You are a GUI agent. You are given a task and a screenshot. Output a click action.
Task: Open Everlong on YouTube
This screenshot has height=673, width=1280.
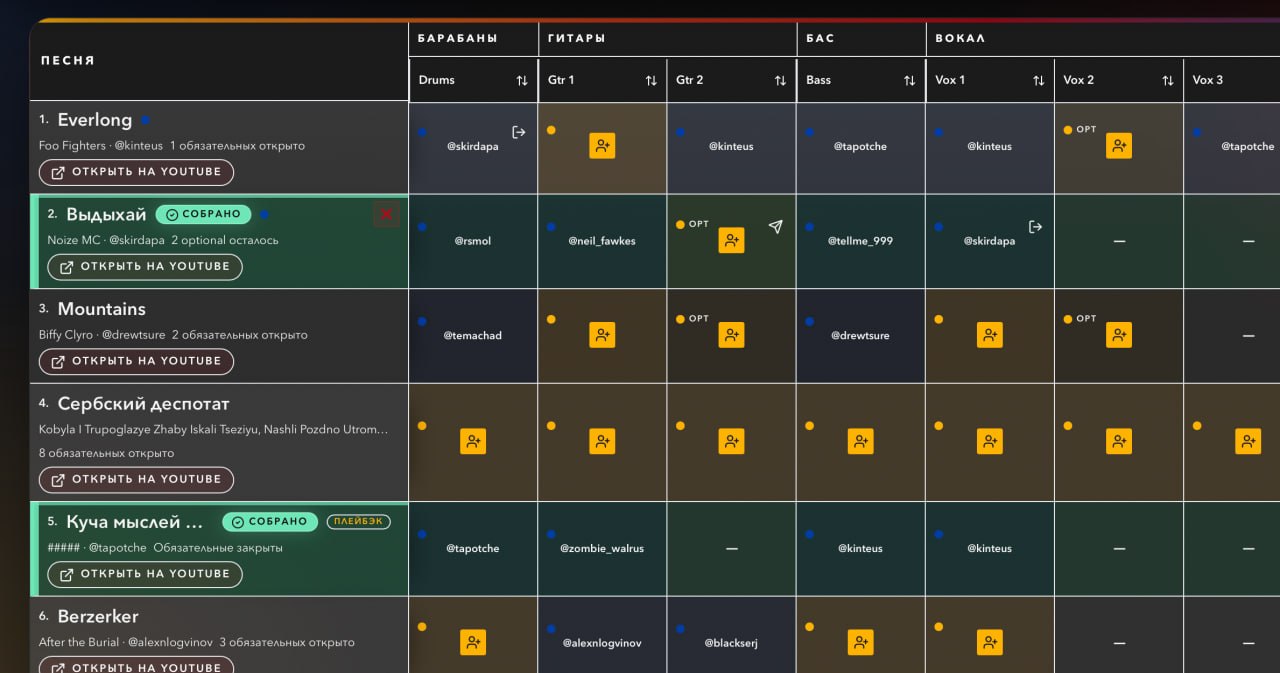coord(136,172)
